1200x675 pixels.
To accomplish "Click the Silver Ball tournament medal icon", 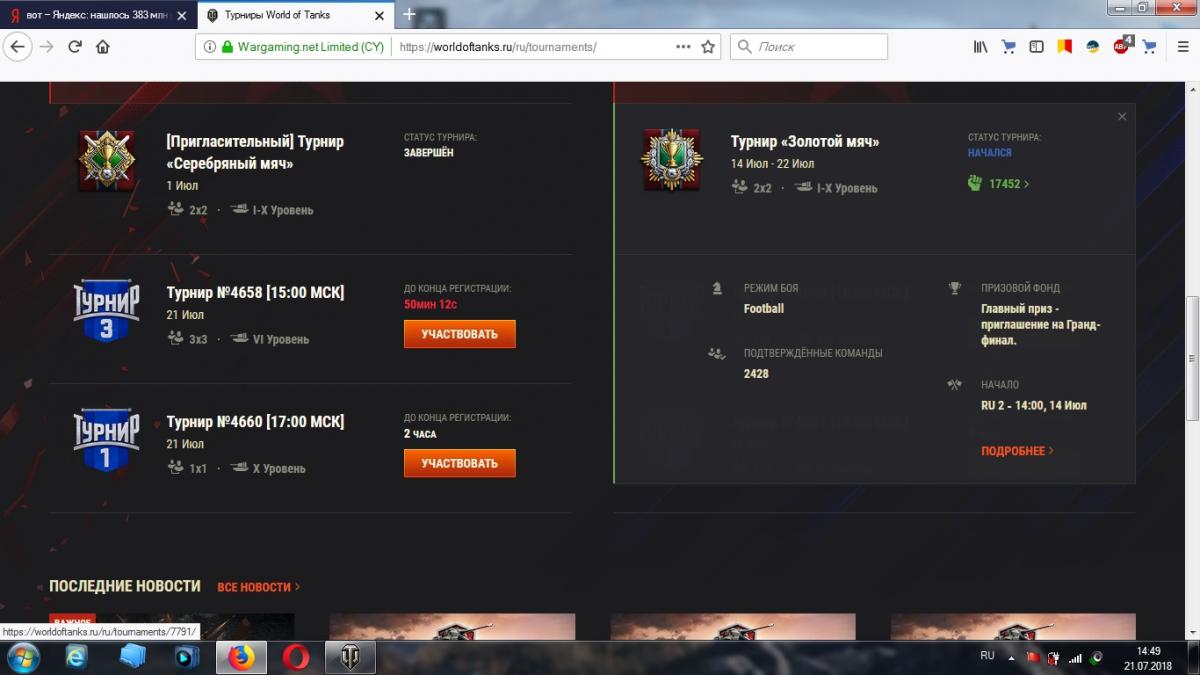I will [106, 161].
